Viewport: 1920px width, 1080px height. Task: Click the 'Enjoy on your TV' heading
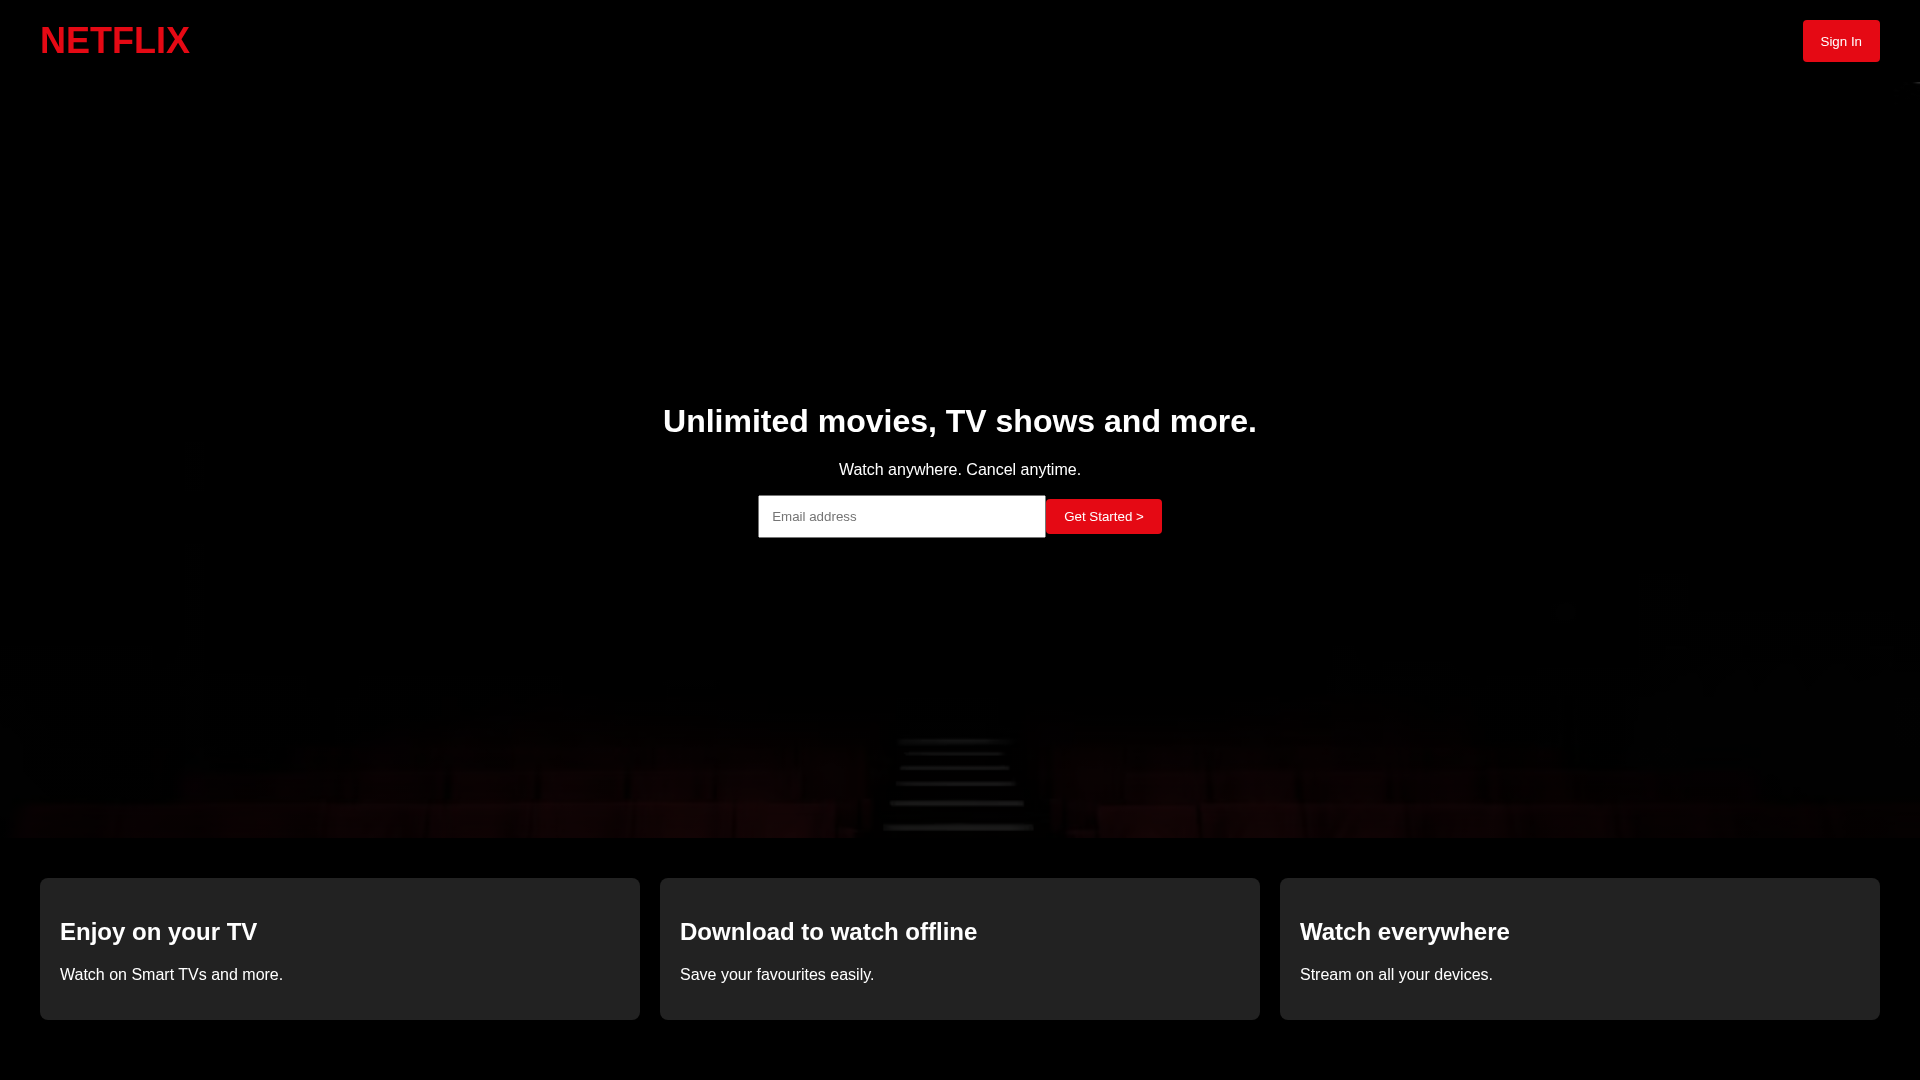click(158, 931)
